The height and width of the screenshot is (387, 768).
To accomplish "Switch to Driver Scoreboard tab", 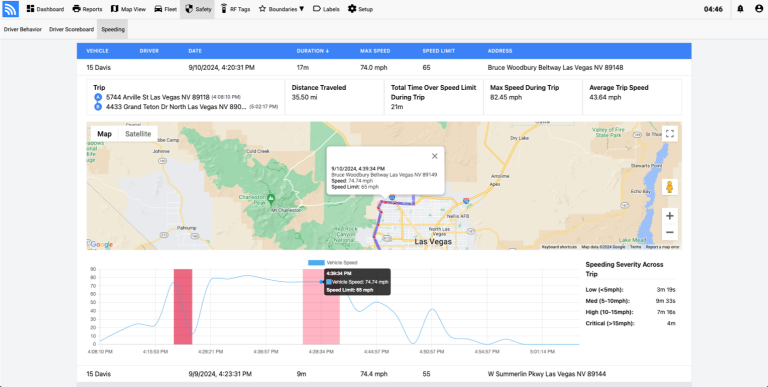I will click(x=72, y=29).
